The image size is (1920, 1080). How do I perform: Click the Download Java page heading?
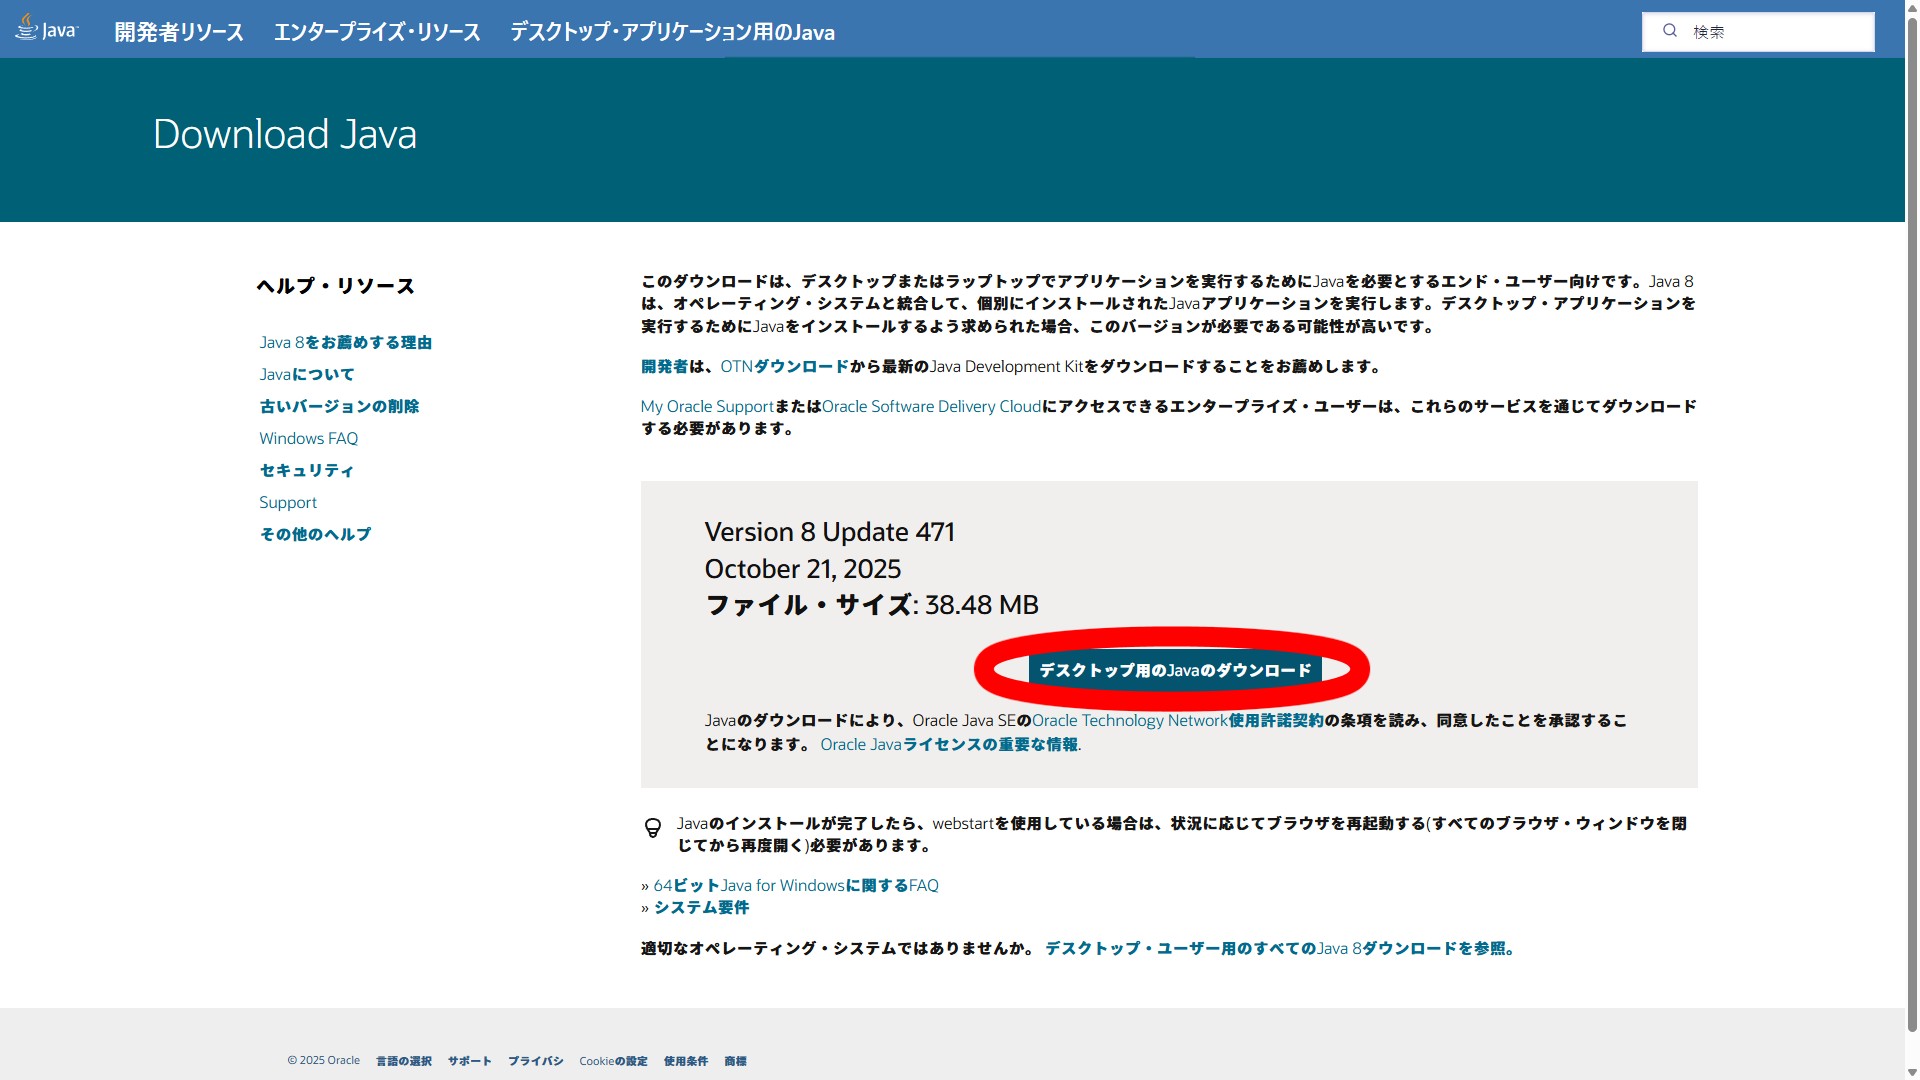click(285, 134)
